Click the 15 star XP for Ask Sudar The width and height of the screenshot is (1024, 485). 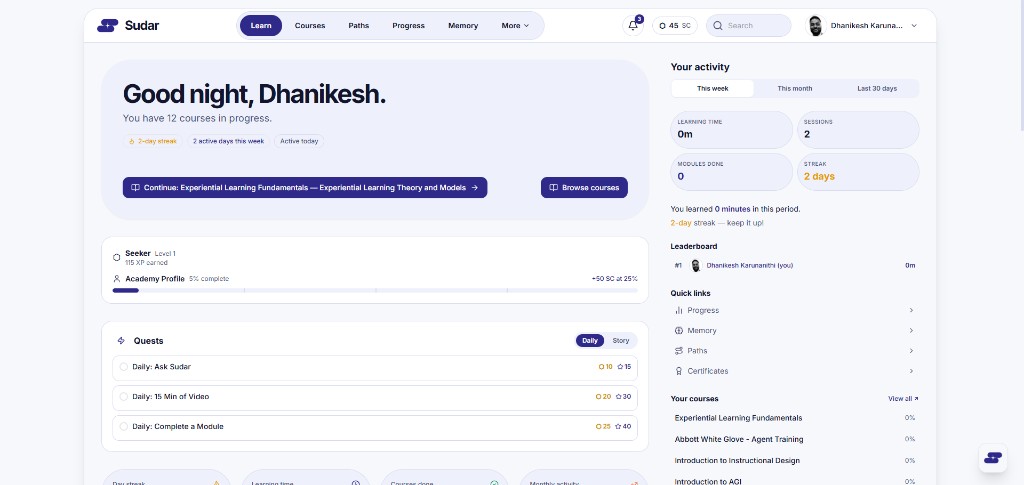click(624, 367)
